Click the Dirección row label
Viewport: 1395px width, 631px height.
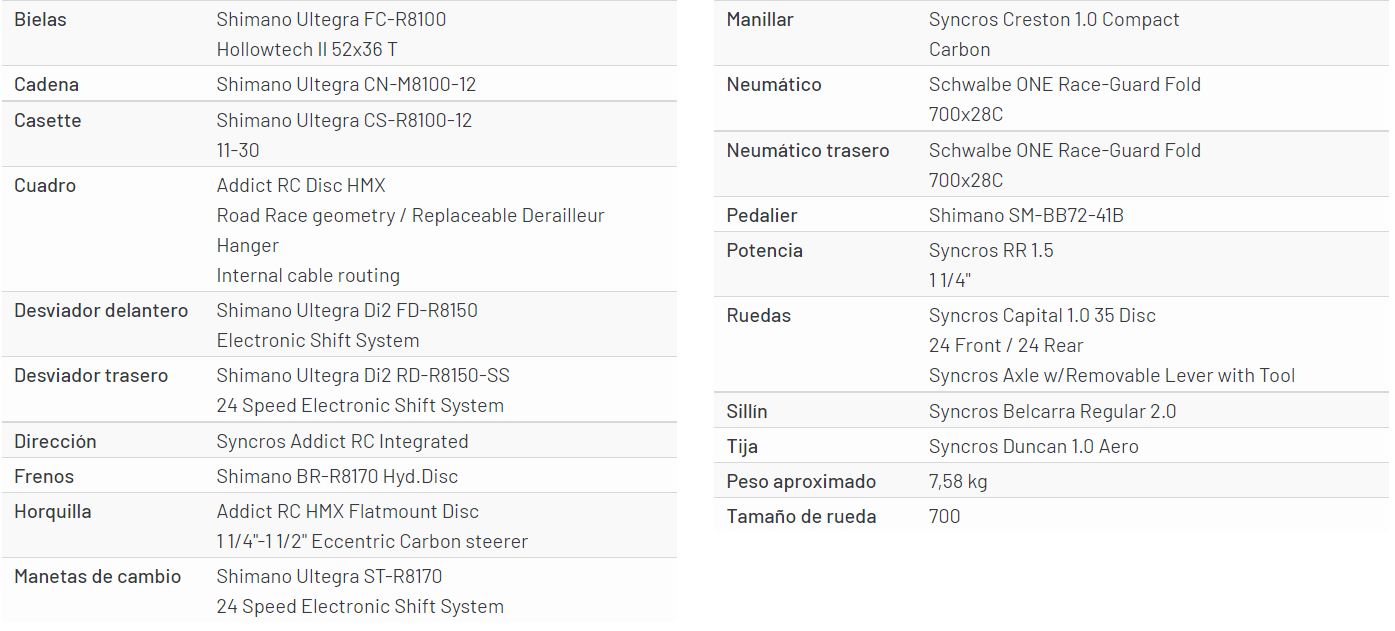[x=55, y=441]
